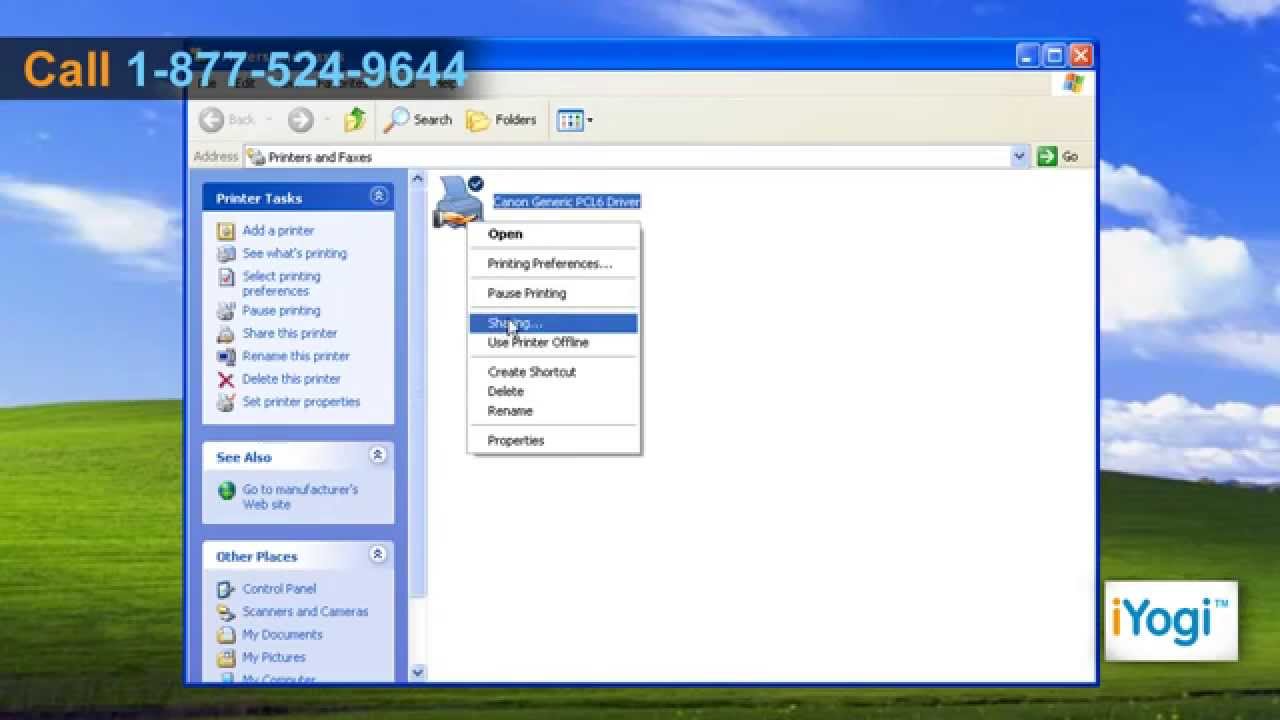Screen dimensions: 1280x720
Task: Go up one folder level icon
Action: (355, 120)
